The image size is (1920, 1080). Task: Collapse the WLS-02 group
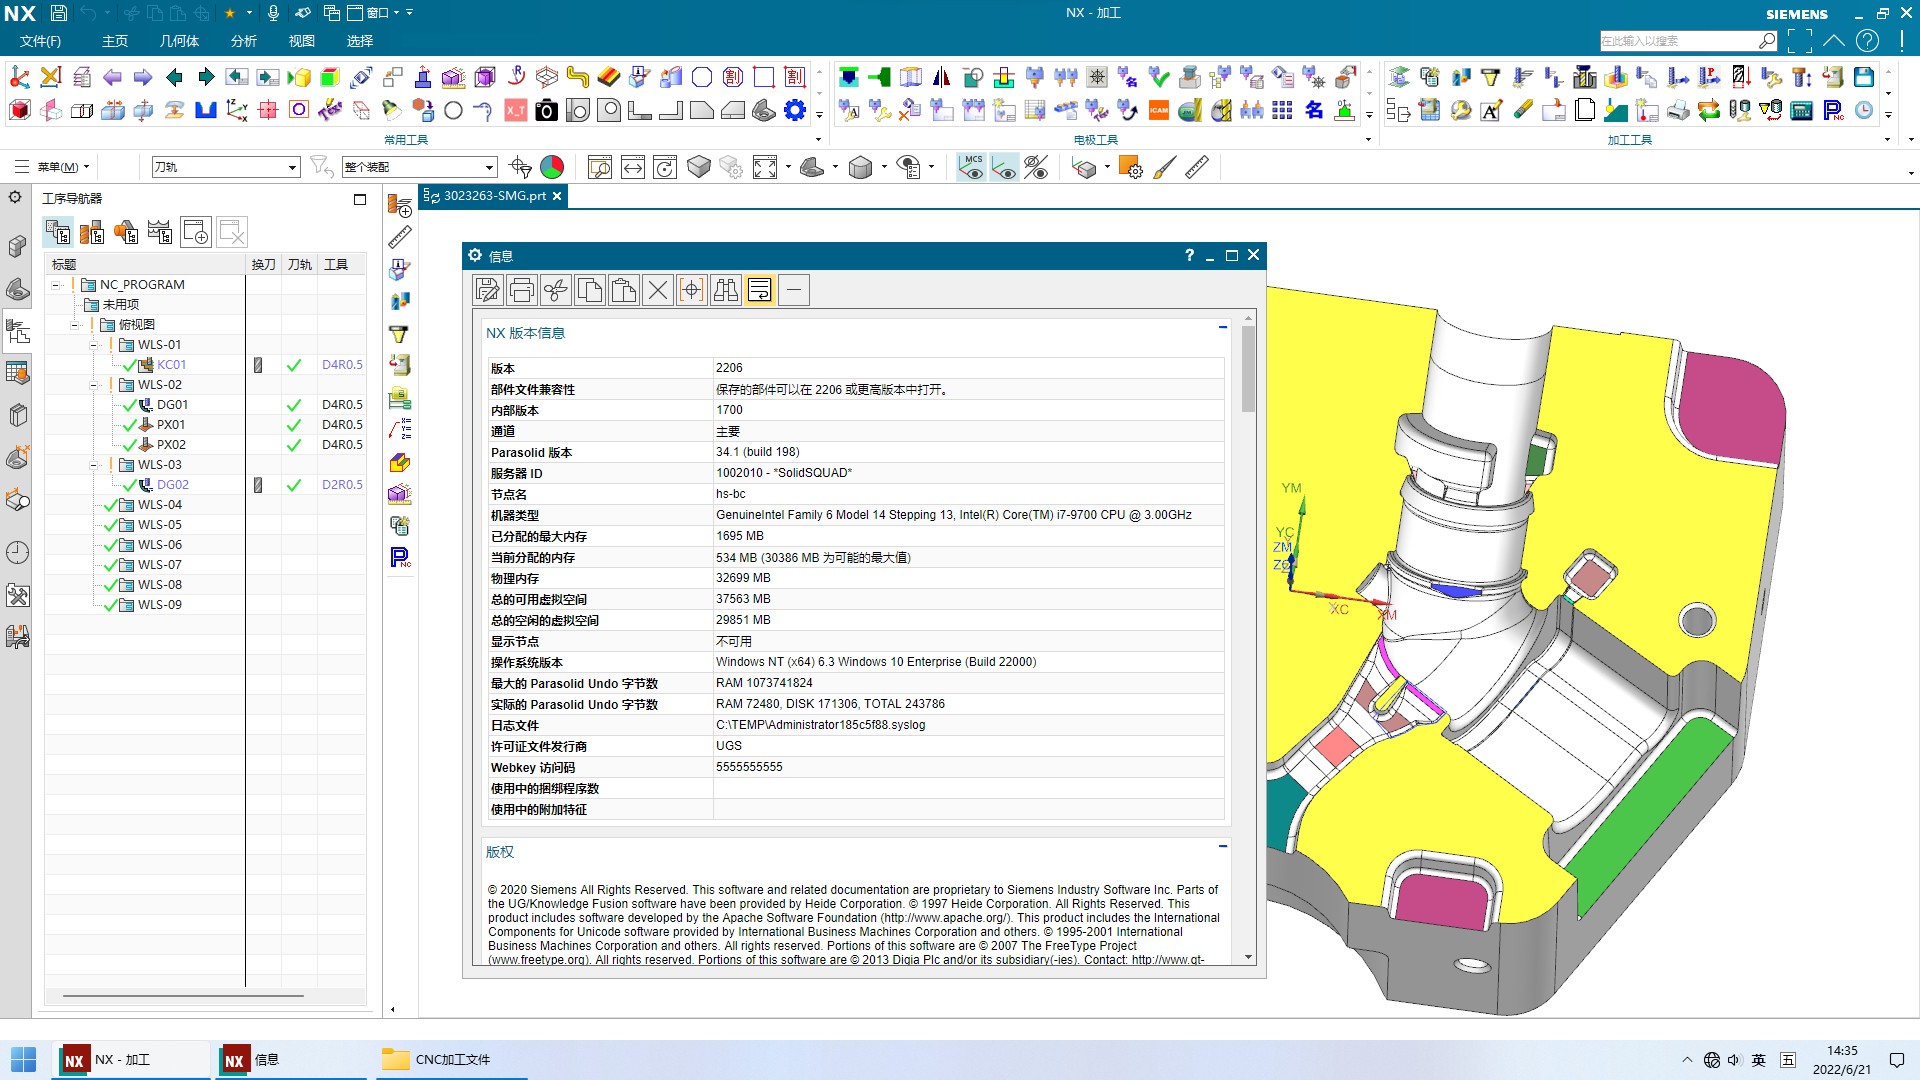(x=94, y=385)
